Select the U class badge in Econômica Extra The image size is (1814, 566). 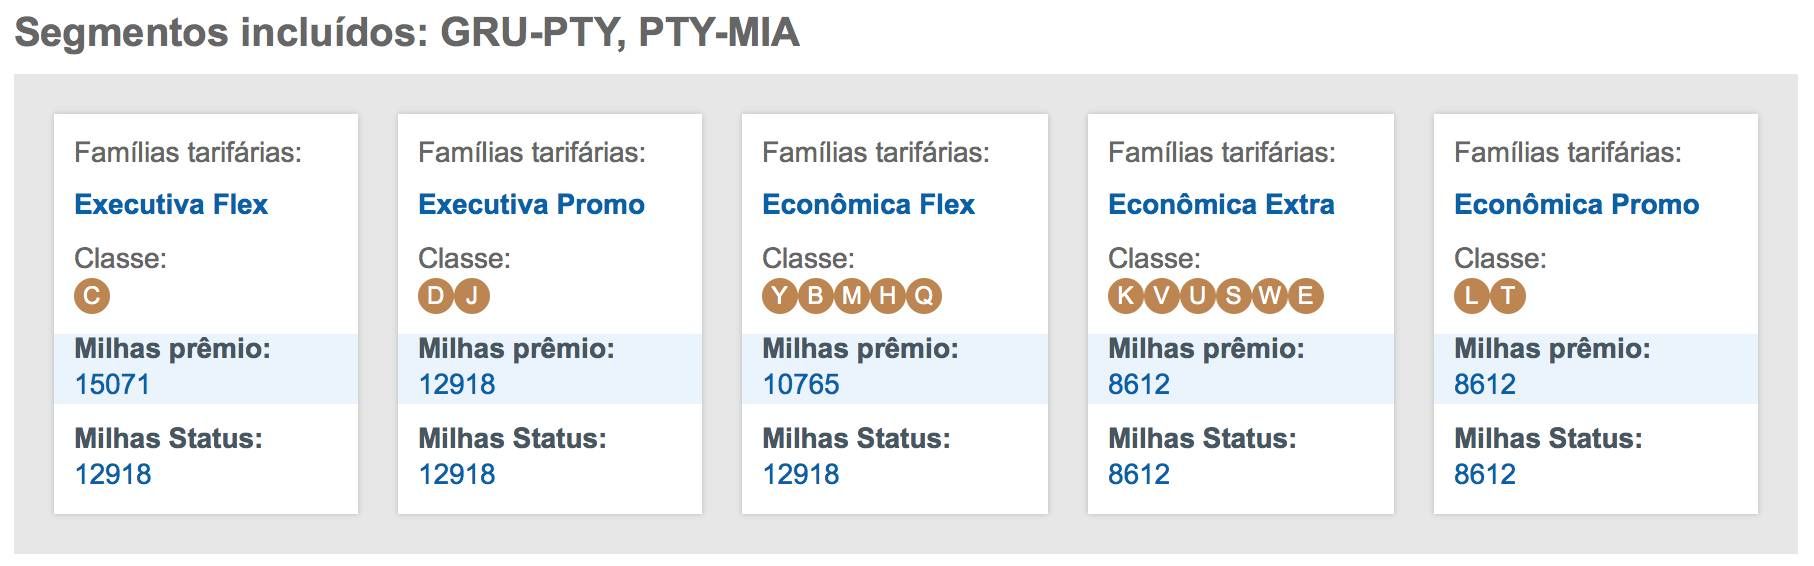pos(1197,296)
